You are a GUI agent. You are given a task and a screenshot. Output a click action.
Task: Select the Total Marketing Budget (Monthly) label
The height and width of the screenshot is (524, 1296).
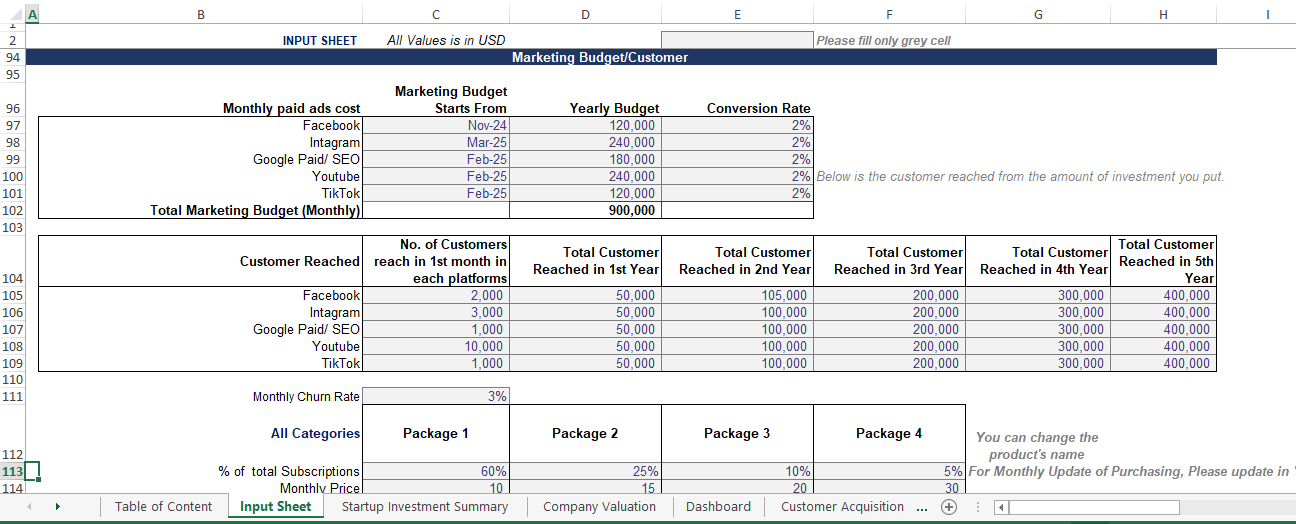[x=255, y=211]
